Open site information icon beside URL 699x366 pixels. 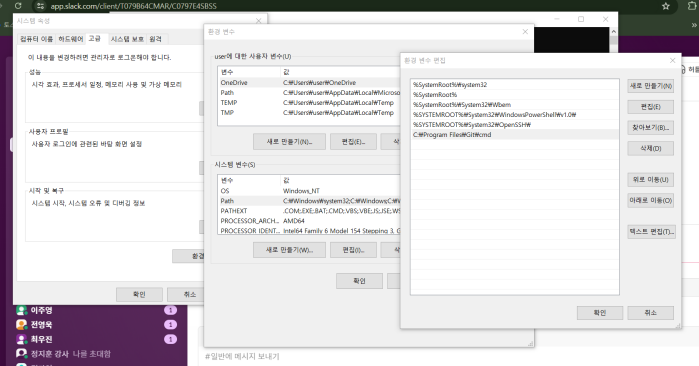pos(40,6)
